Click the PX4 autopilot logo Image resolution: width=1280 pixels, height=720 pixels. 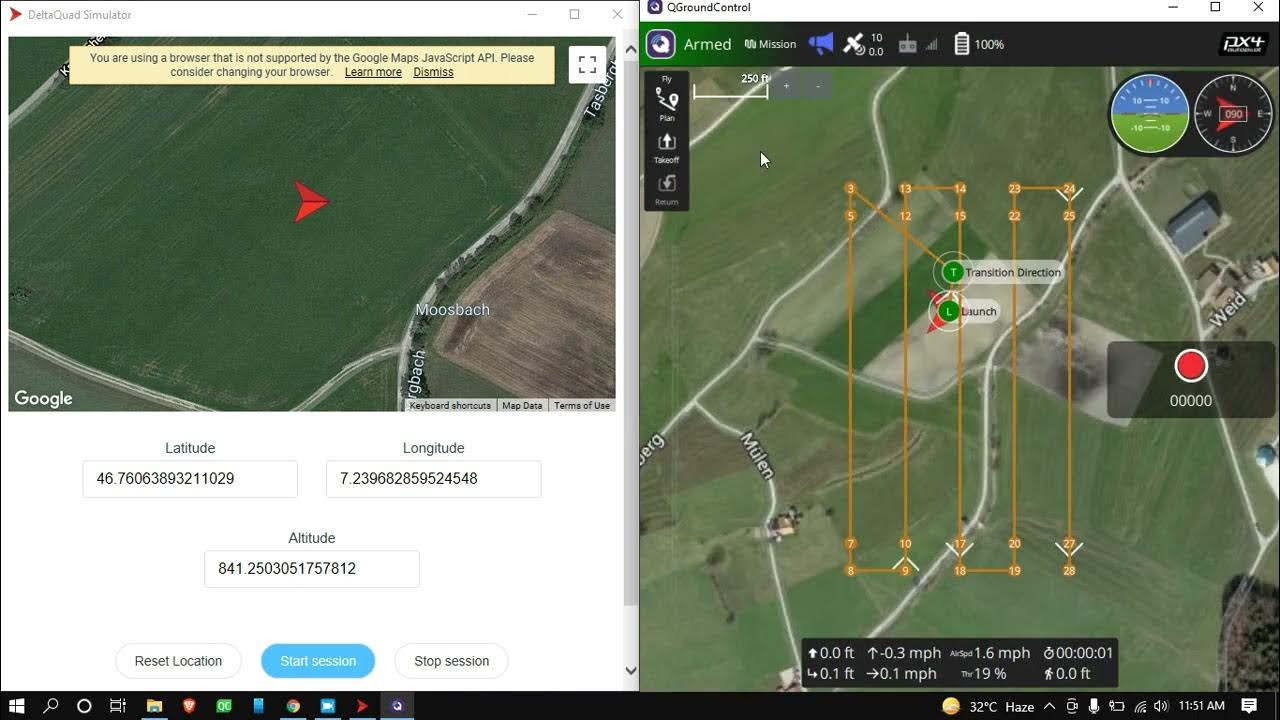[x=1244, y=44]
